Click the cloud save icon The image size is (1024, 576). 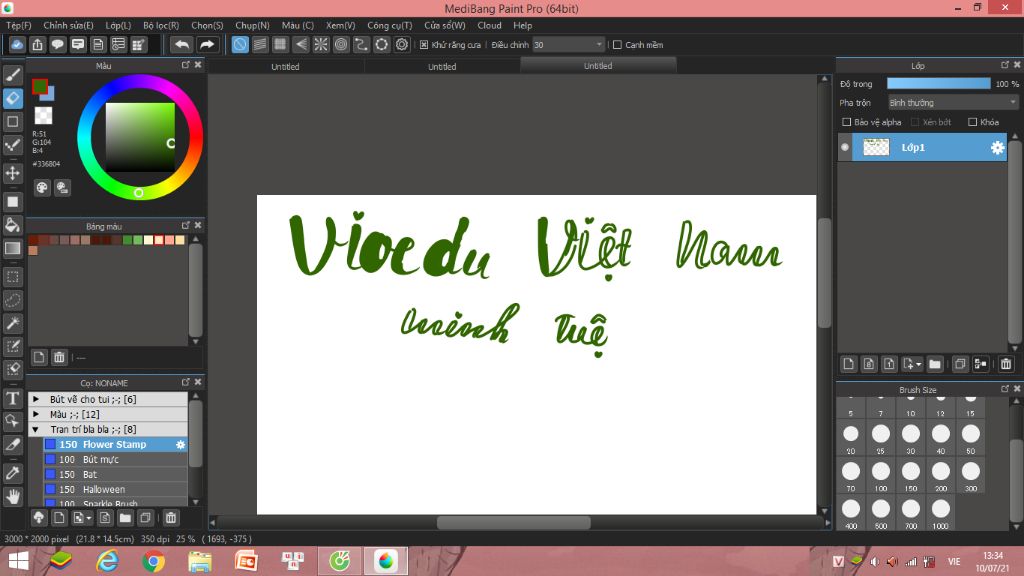[17, 44]
